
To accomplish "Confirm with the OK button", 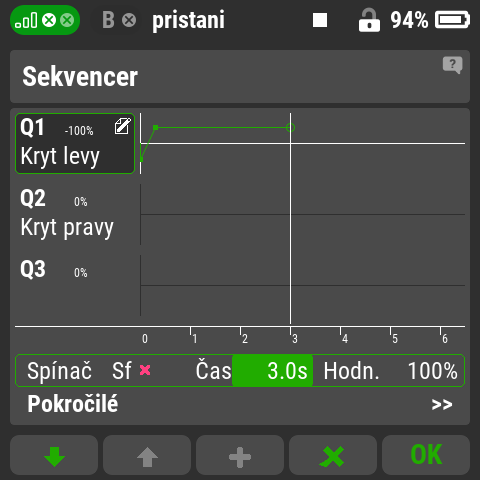I will (x=426, y=455).
